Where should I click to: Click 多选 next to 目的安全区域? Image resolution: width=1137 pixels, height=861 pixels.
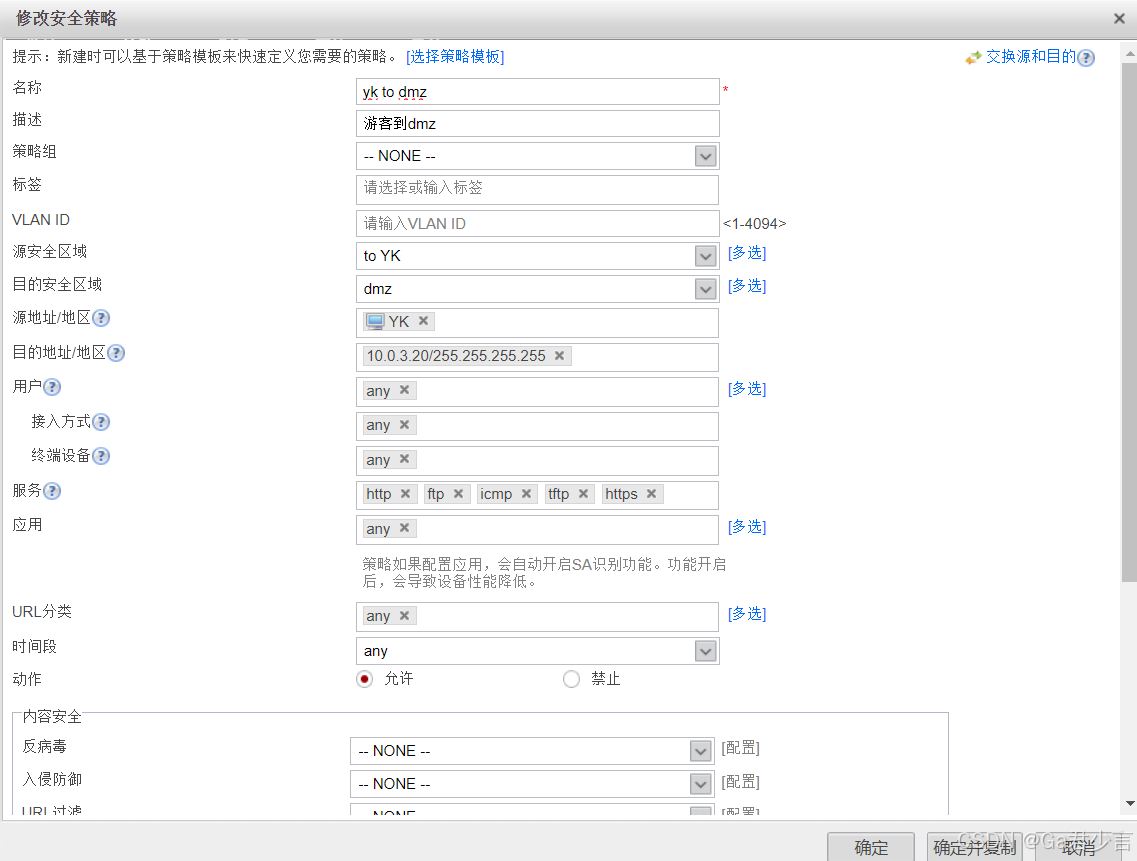[747, 286]
